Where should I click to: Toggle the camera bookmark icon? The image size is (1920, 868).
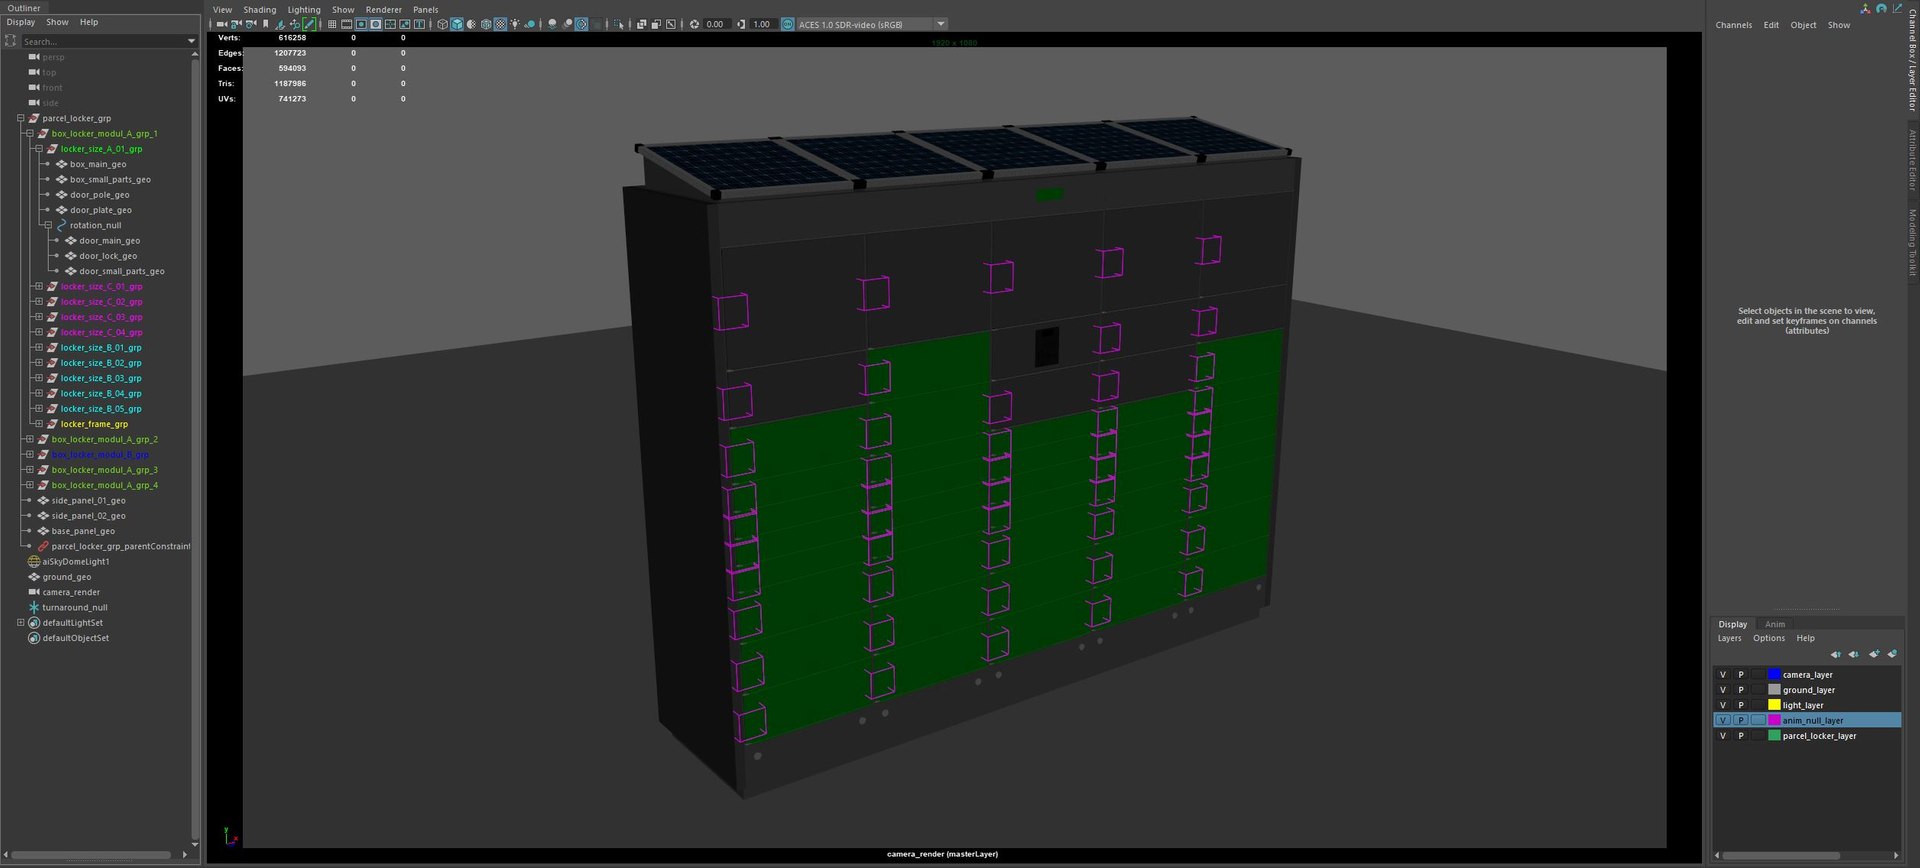coord(265,24)
